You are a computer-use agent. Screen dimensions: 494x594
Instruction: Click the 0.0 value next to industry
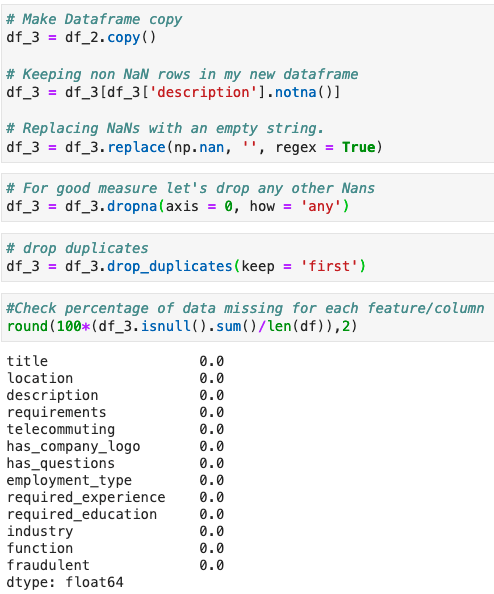coord(212,531)
